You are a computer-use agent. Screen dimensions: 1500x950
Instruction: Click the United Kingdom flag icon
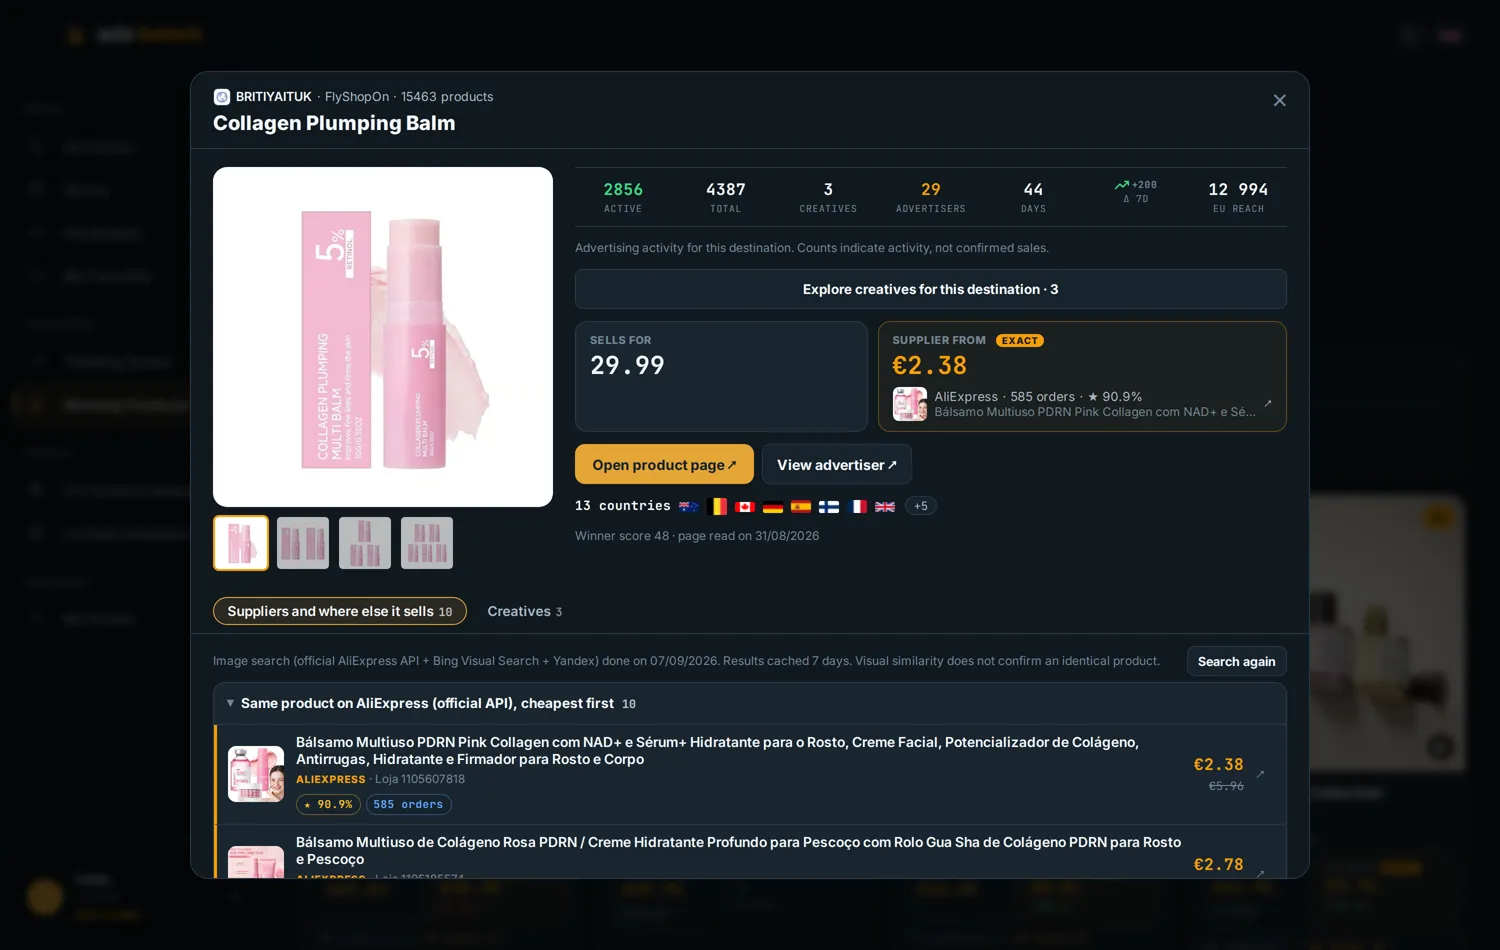coord(885,506)
